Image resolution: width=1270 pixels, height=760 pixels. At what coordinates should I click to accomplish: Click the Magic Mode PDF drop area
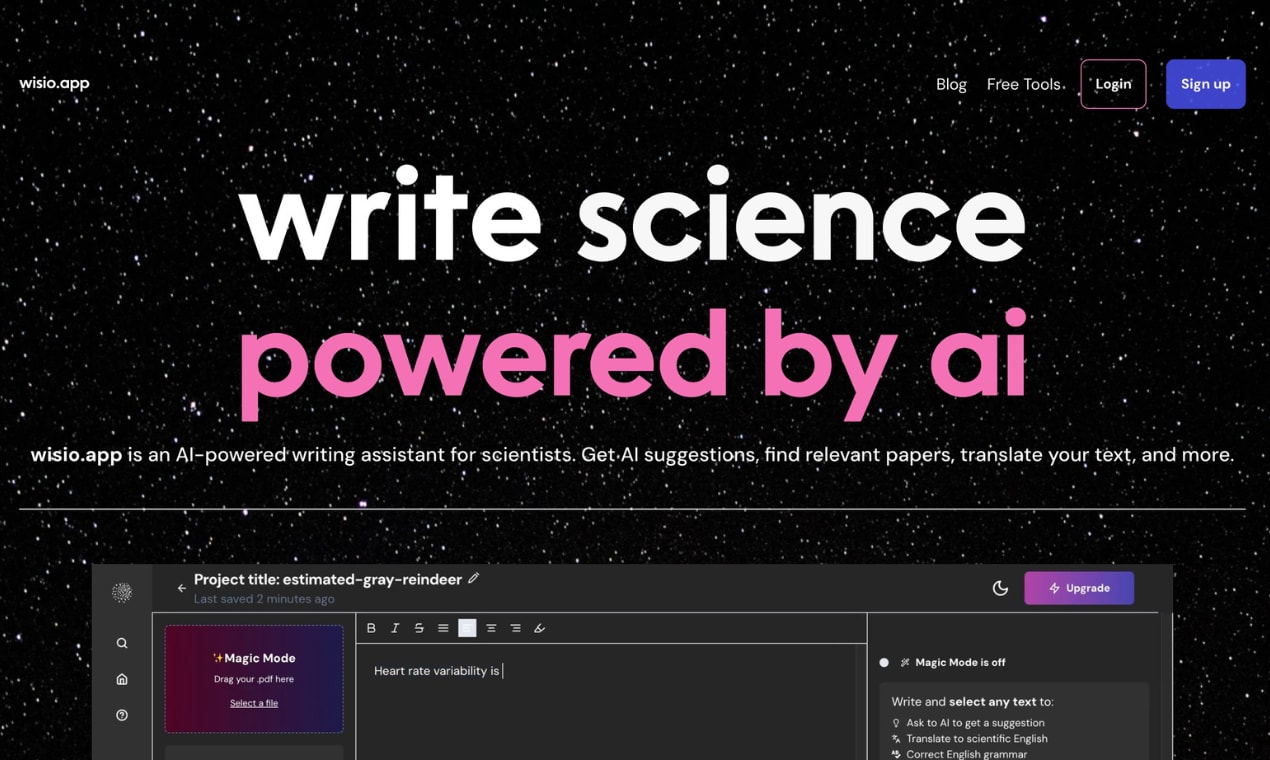[x=254, y=679]
